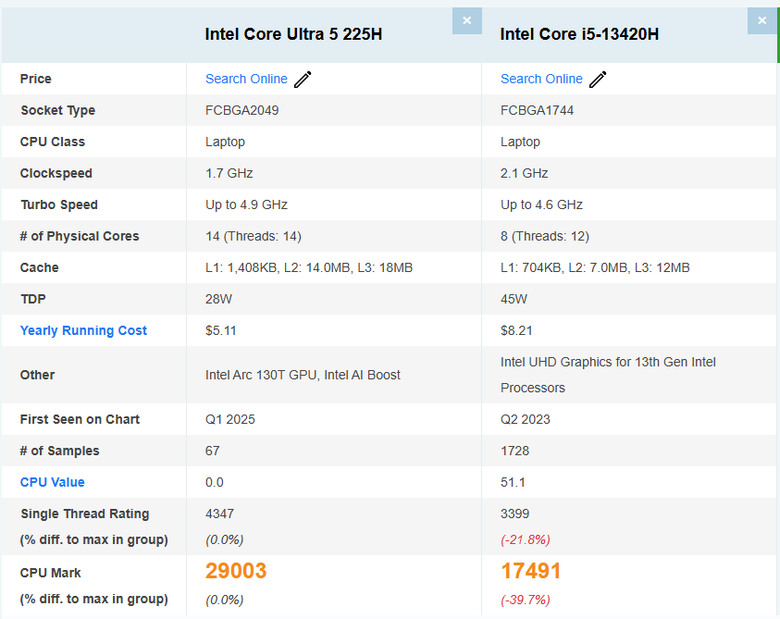Click the FCBGA2049 socket type cell
Viewport: 780px width, 619px height.
click(x=242, y=110)
